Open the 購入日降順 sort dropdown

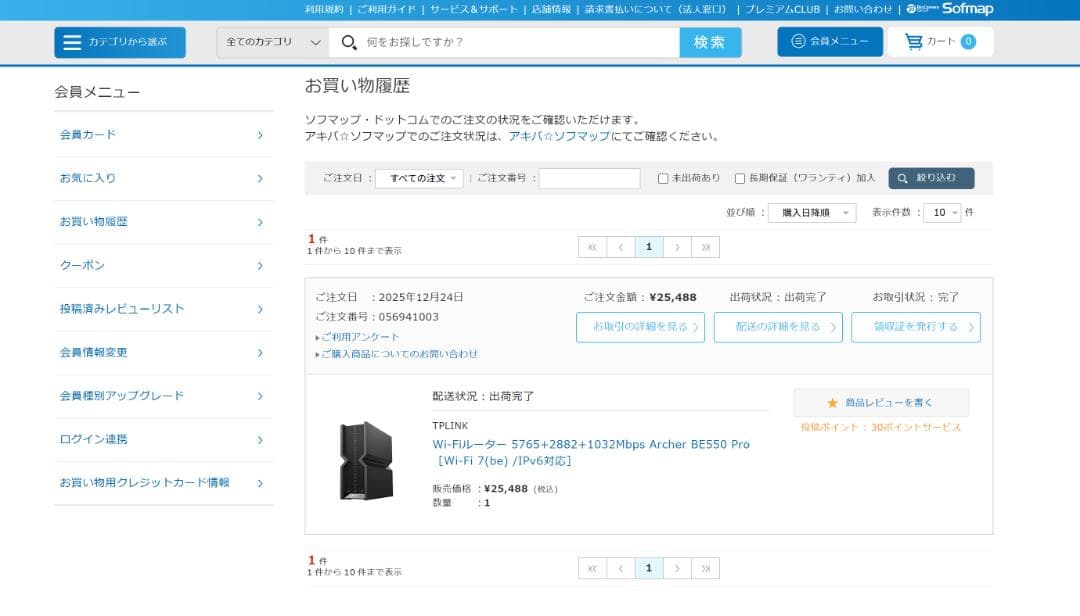(x=812, y=213)
